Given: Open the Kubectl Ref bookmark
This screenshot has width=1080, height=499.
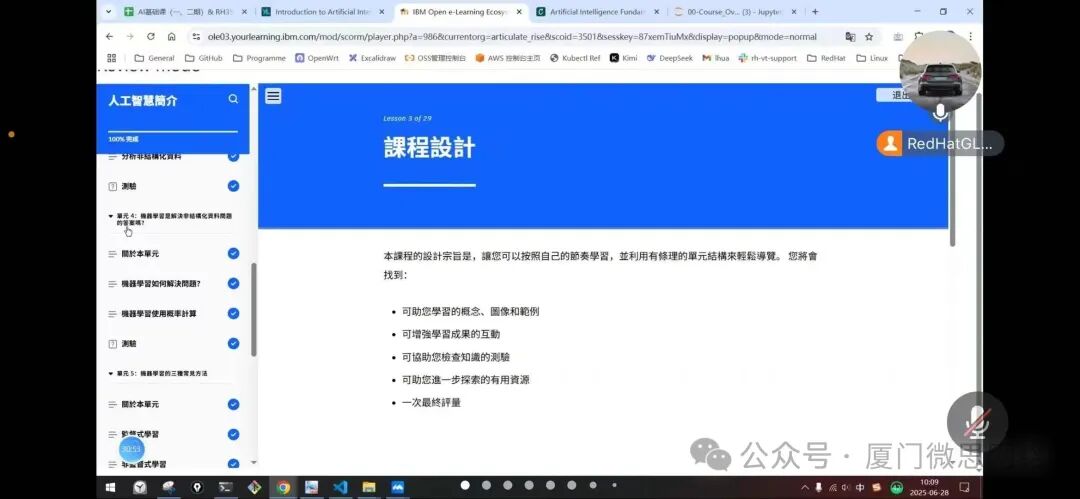Looking at the screenshot, I should pos(575,58).
